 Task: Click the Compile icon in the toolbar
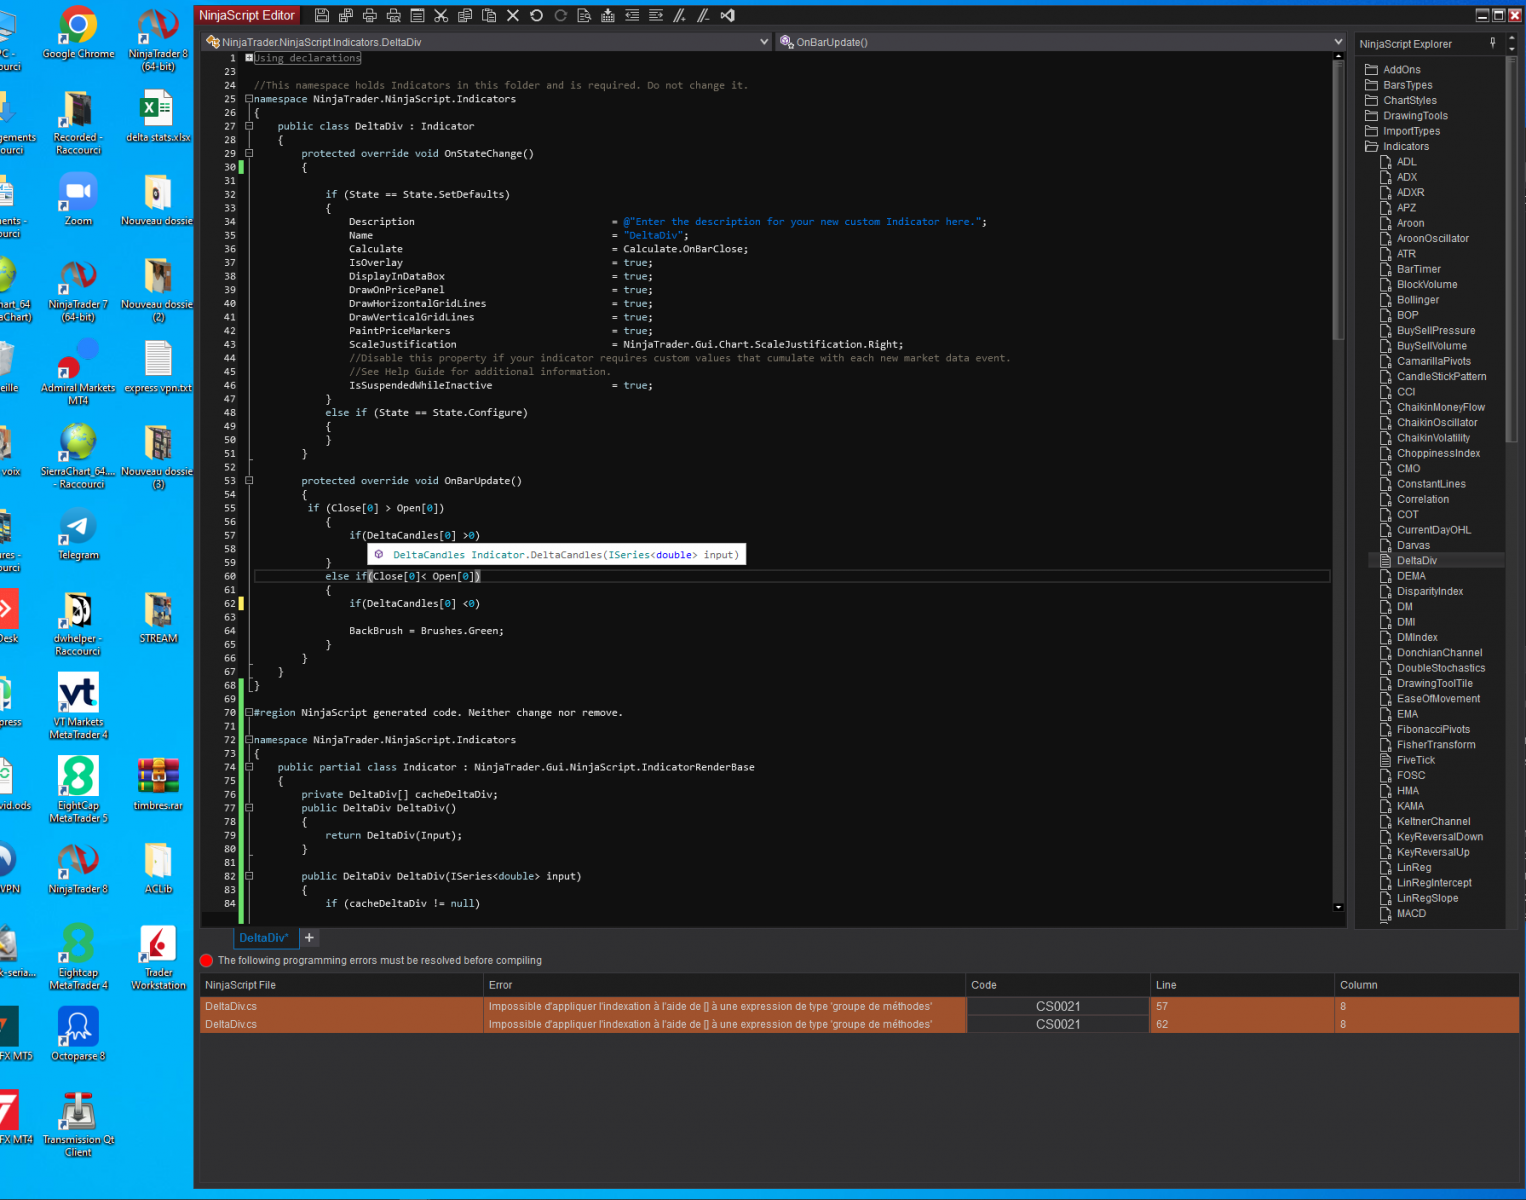pyautogui.click(x=607, y=15)
